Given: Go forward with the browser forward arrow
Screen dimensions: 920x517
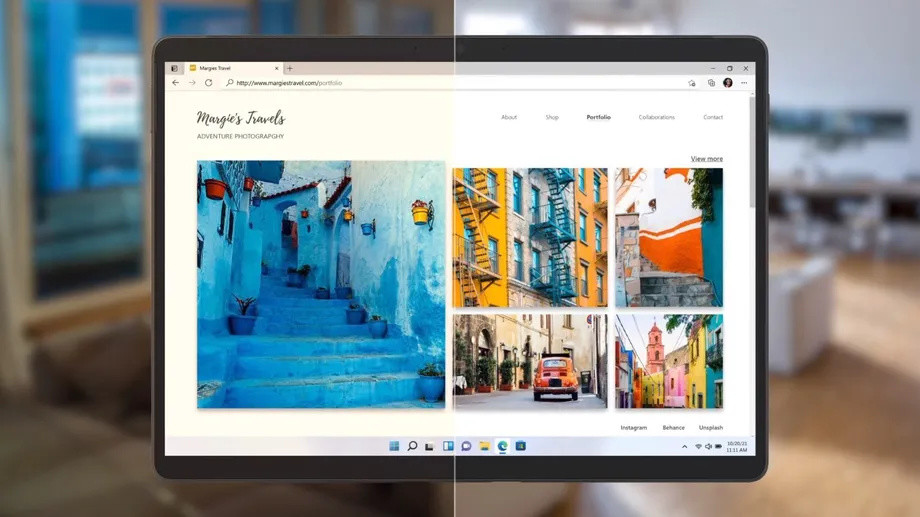Looking at the screenshot, I should [192, 83].
